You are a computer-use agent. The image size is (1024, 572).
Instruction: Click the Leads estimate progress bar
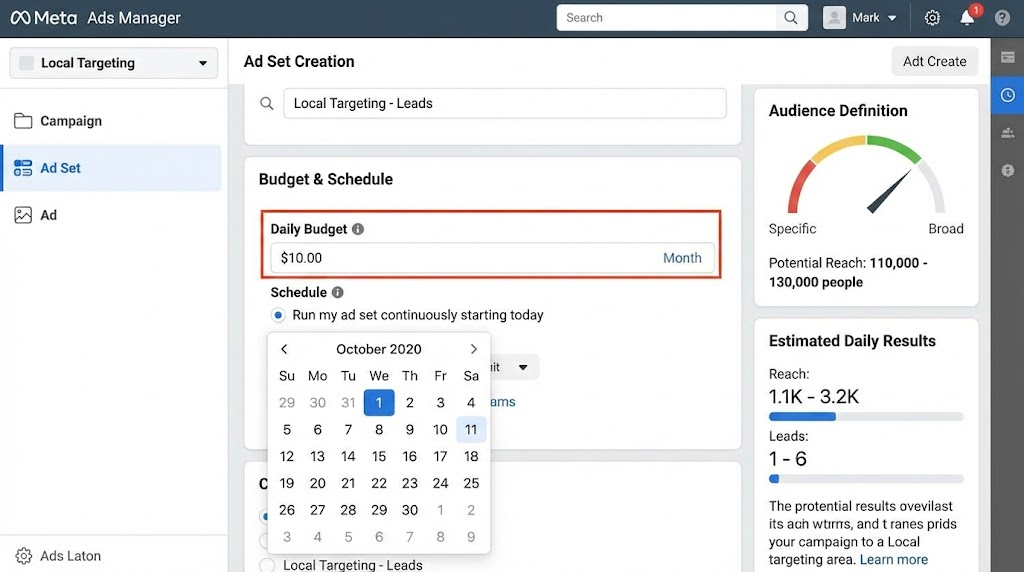(x=866, y=479)
